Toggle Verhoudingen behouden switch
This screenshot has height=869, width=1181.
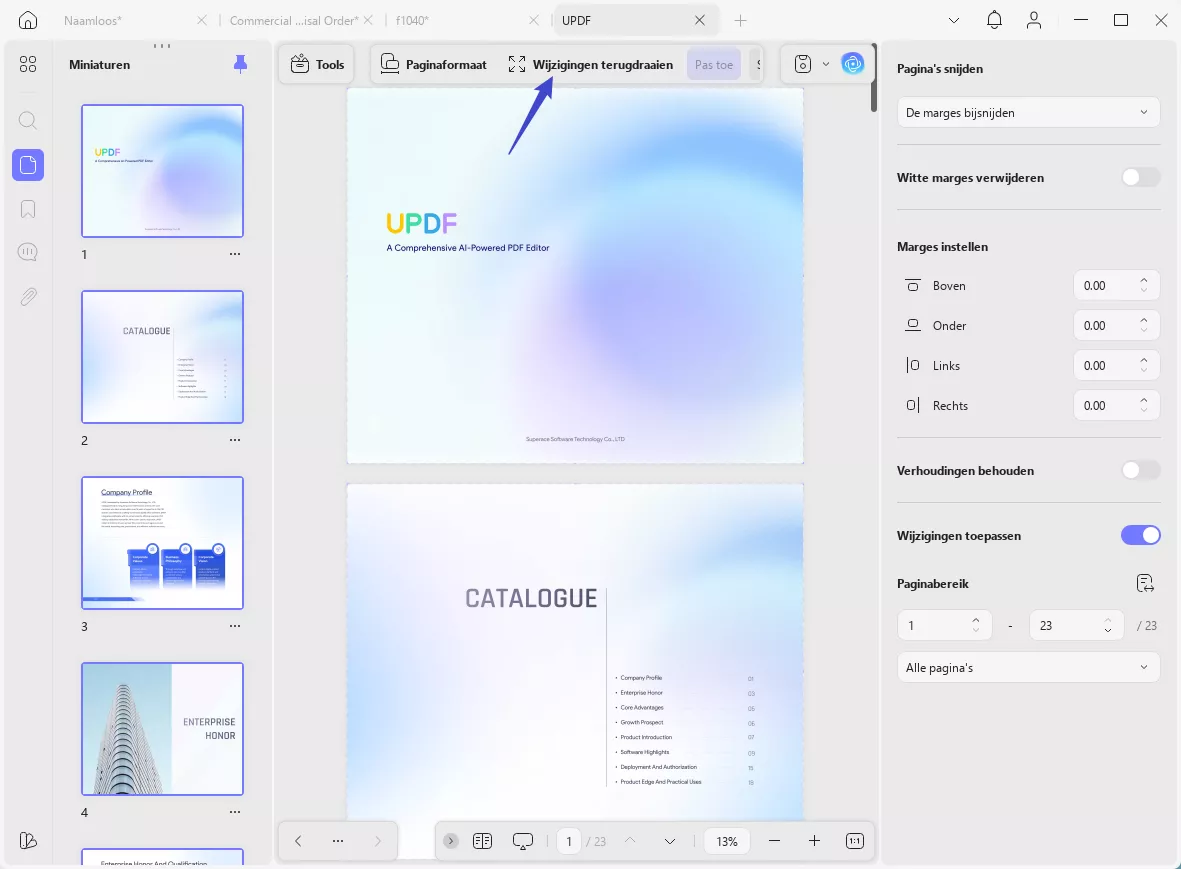1140,471
